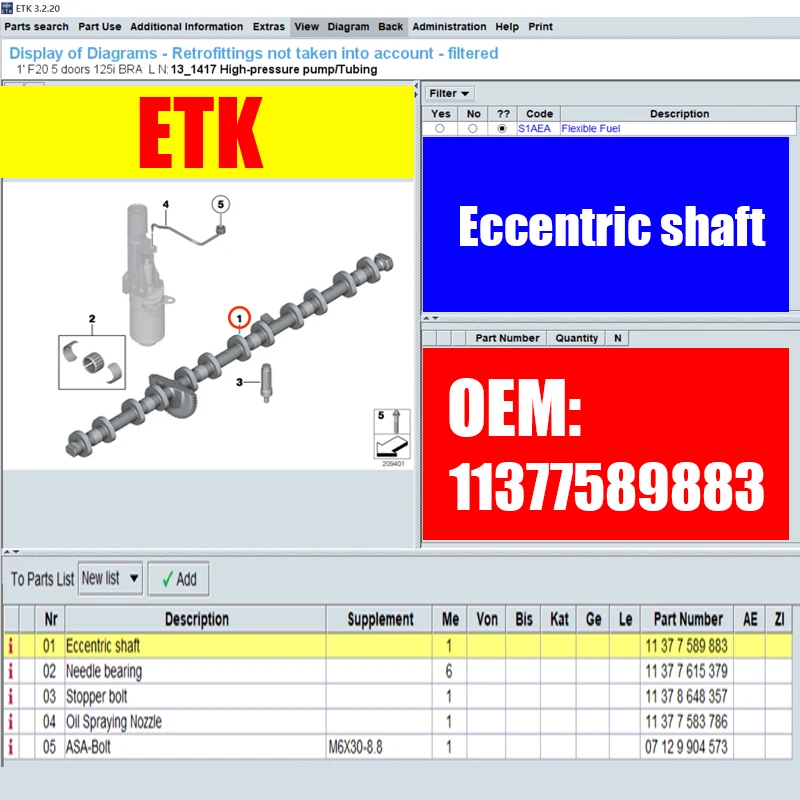Open the Help menu
800x800 pixels.
pyautogui.click(x=507, y=27)
